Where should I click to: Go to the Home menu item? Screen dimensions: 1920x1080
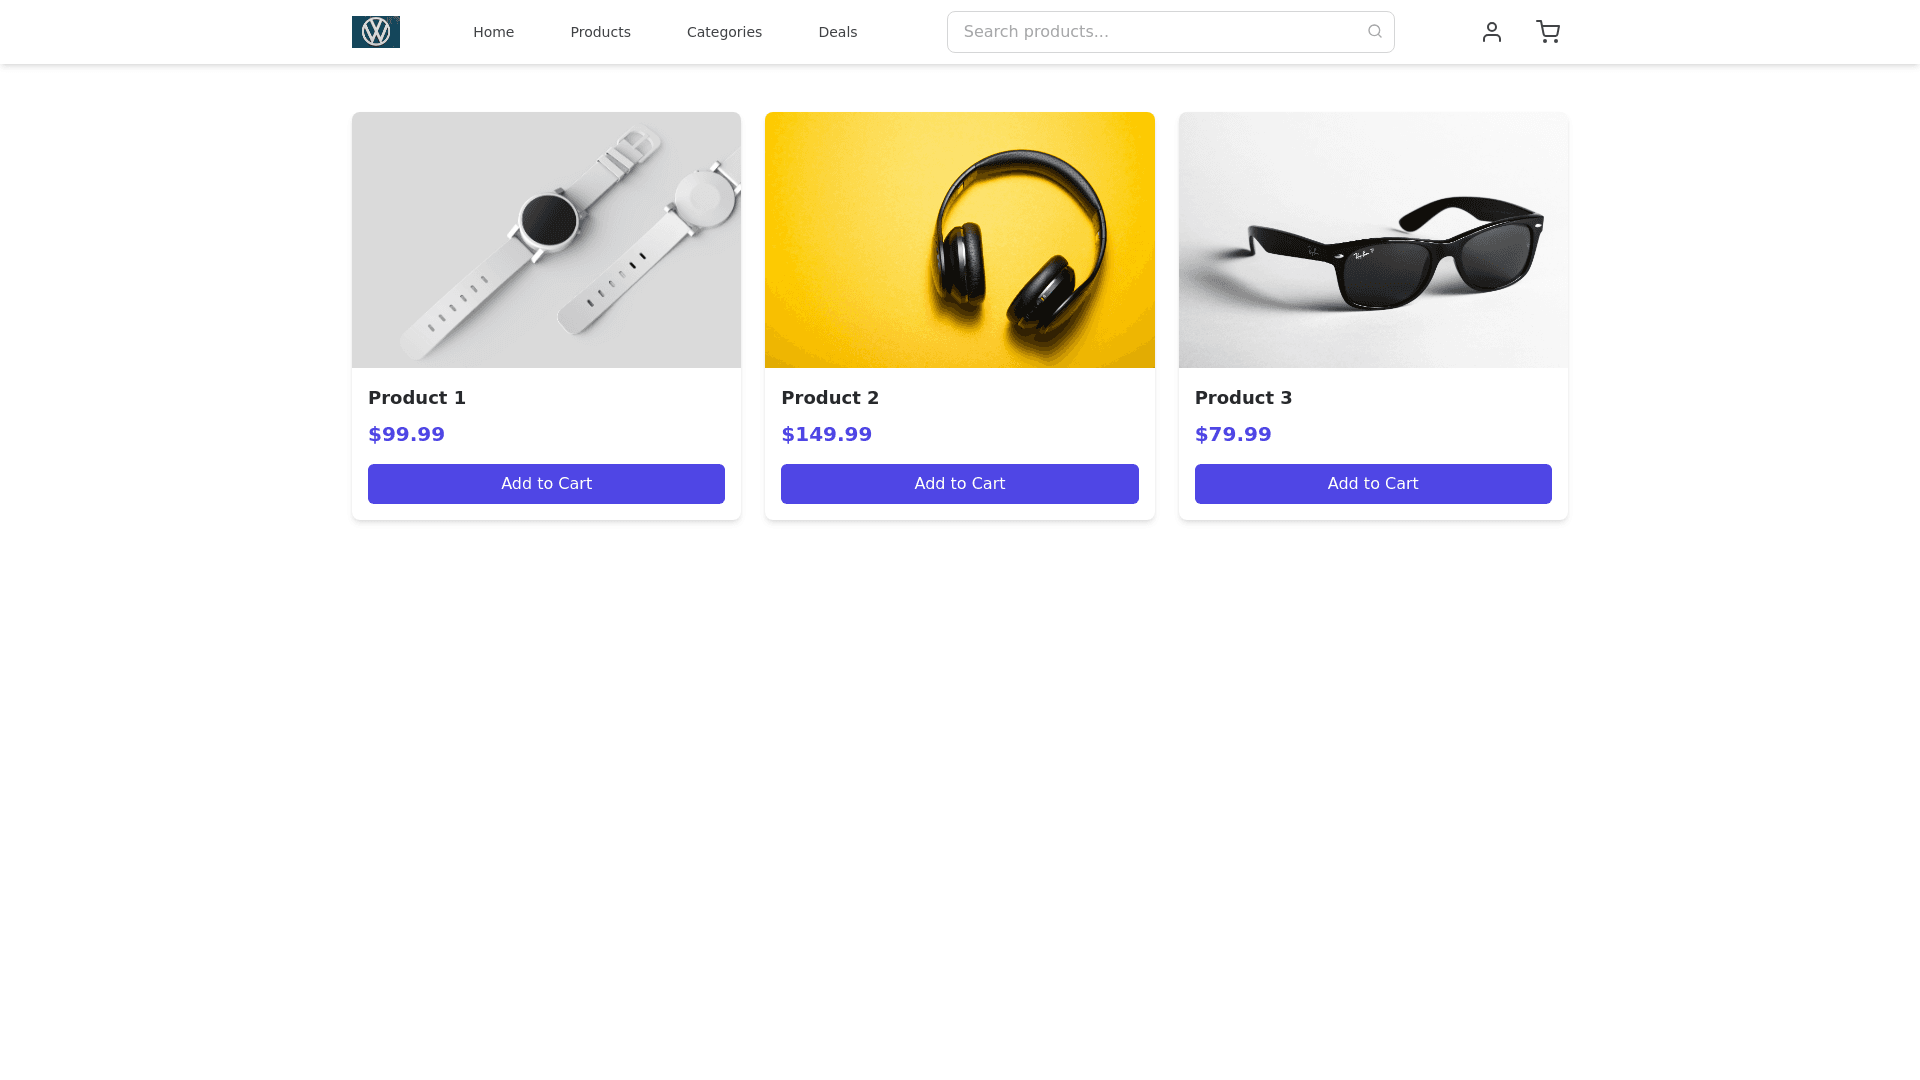[493, 32]
